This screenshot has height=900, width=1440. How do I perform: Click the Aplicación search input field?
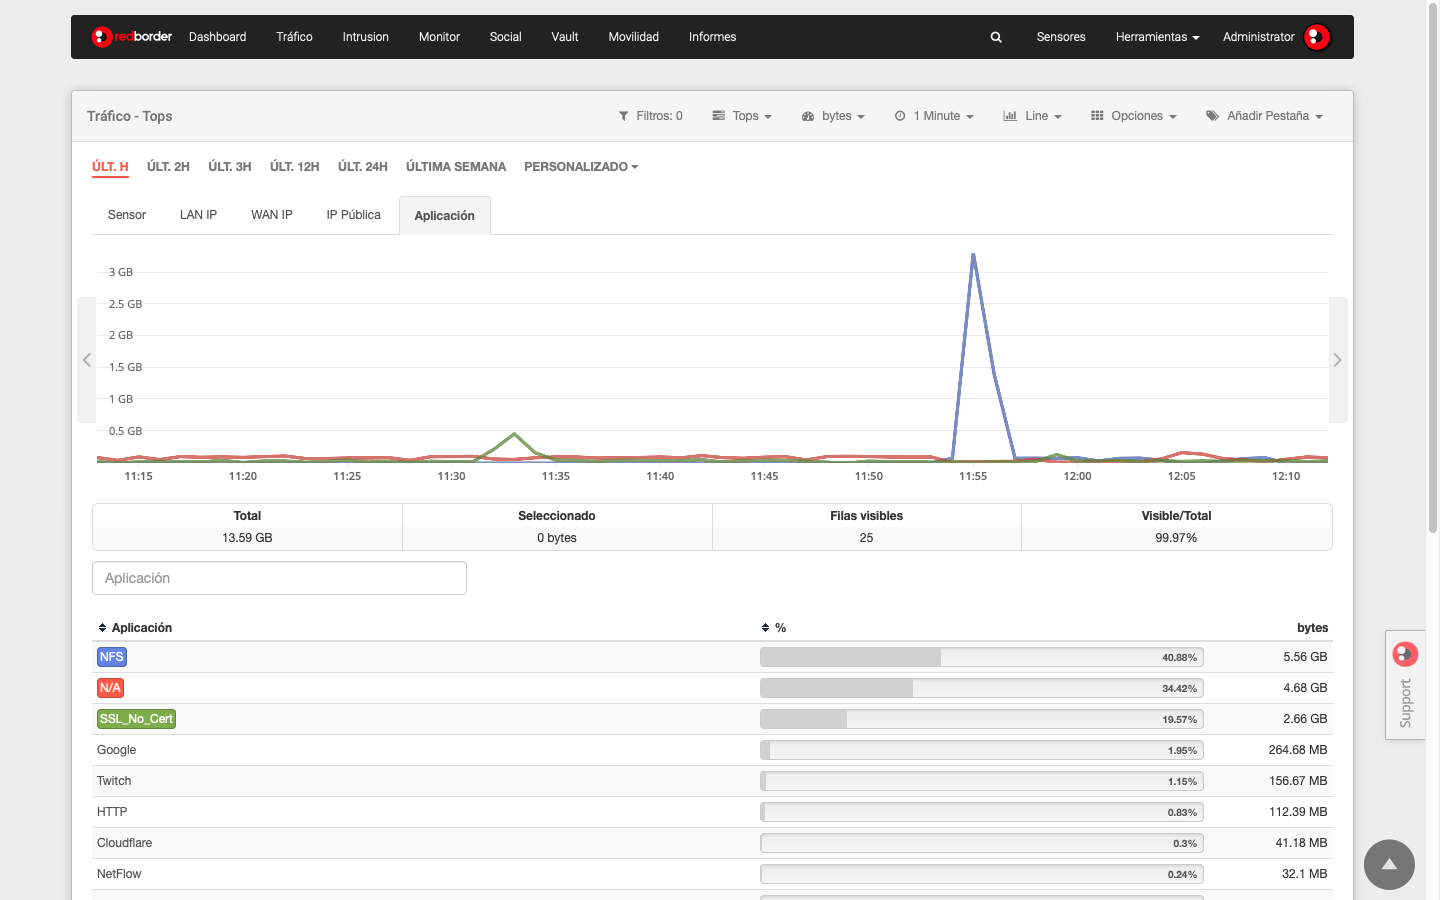pos(279,578)
